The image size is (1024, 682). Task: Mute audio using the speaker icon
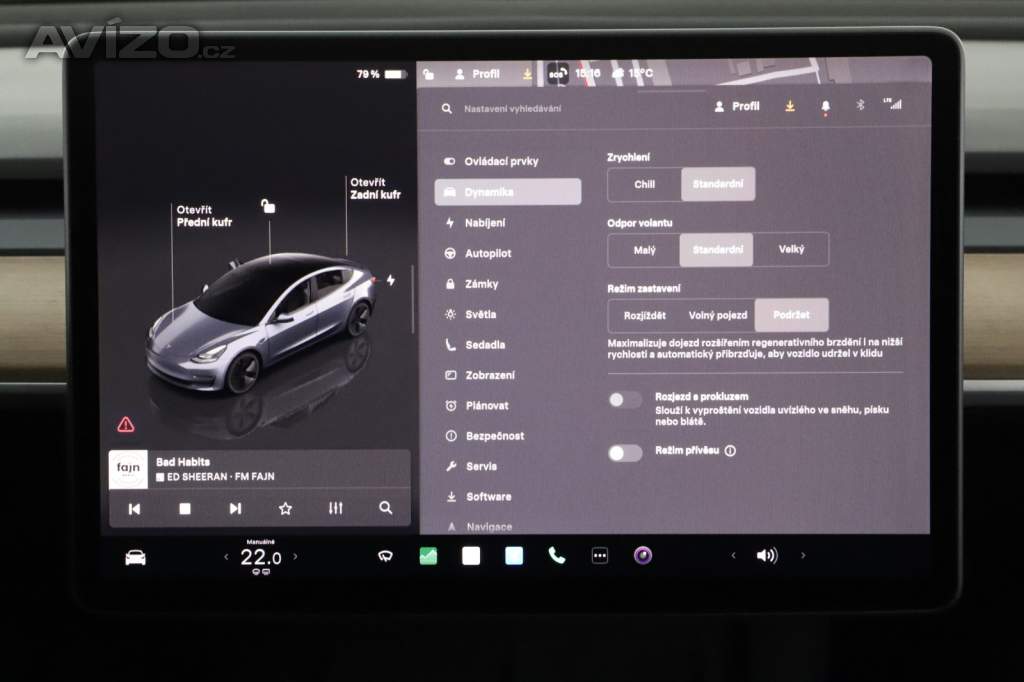[x=767, y=556]
